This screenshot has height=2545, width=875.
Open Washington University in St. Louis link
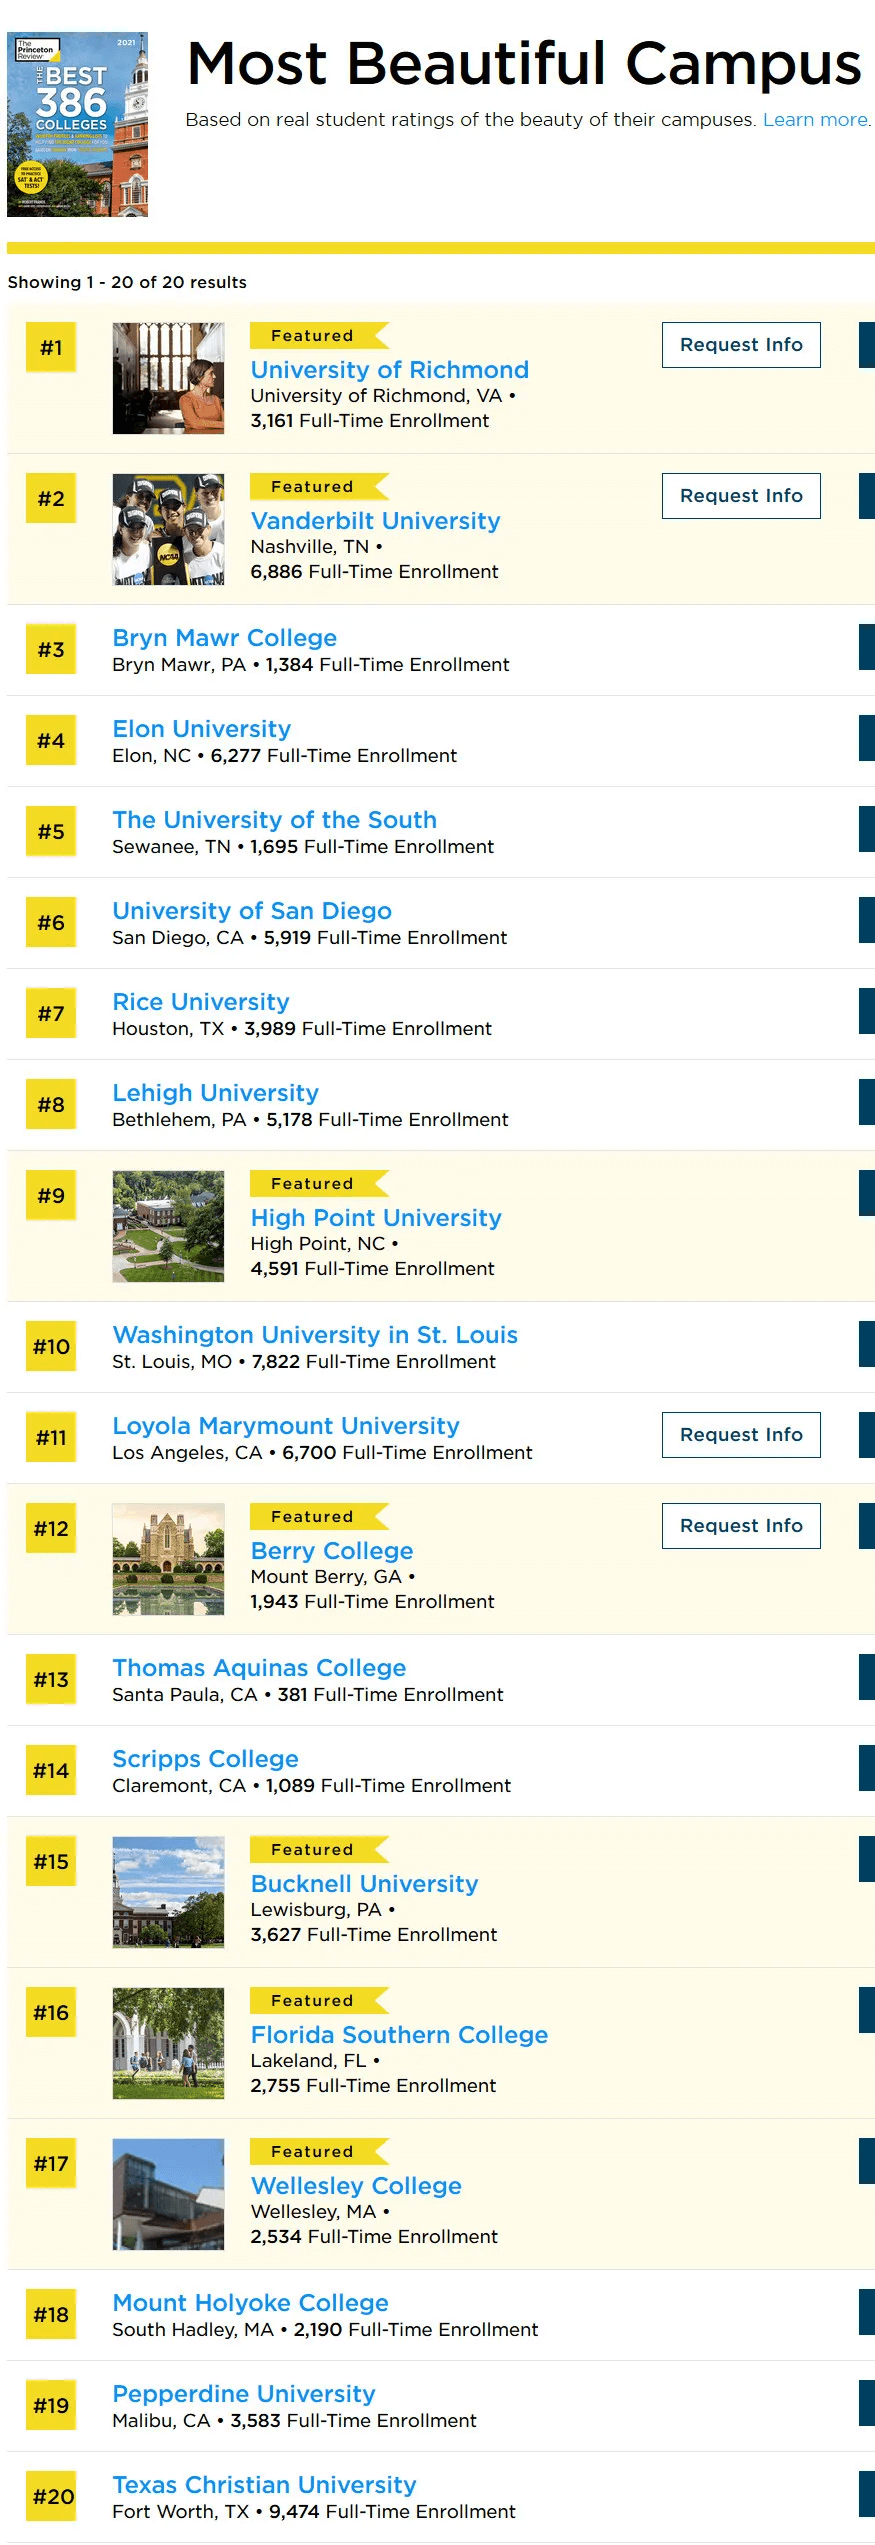[315, 1334]
